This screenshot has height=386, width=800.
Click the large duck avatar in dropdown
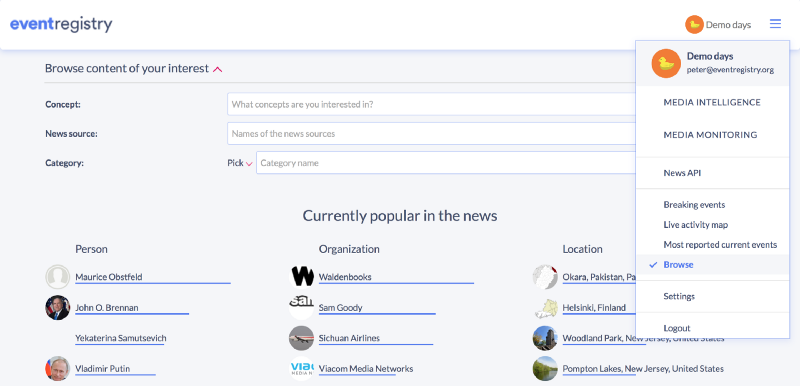point(666,63)
